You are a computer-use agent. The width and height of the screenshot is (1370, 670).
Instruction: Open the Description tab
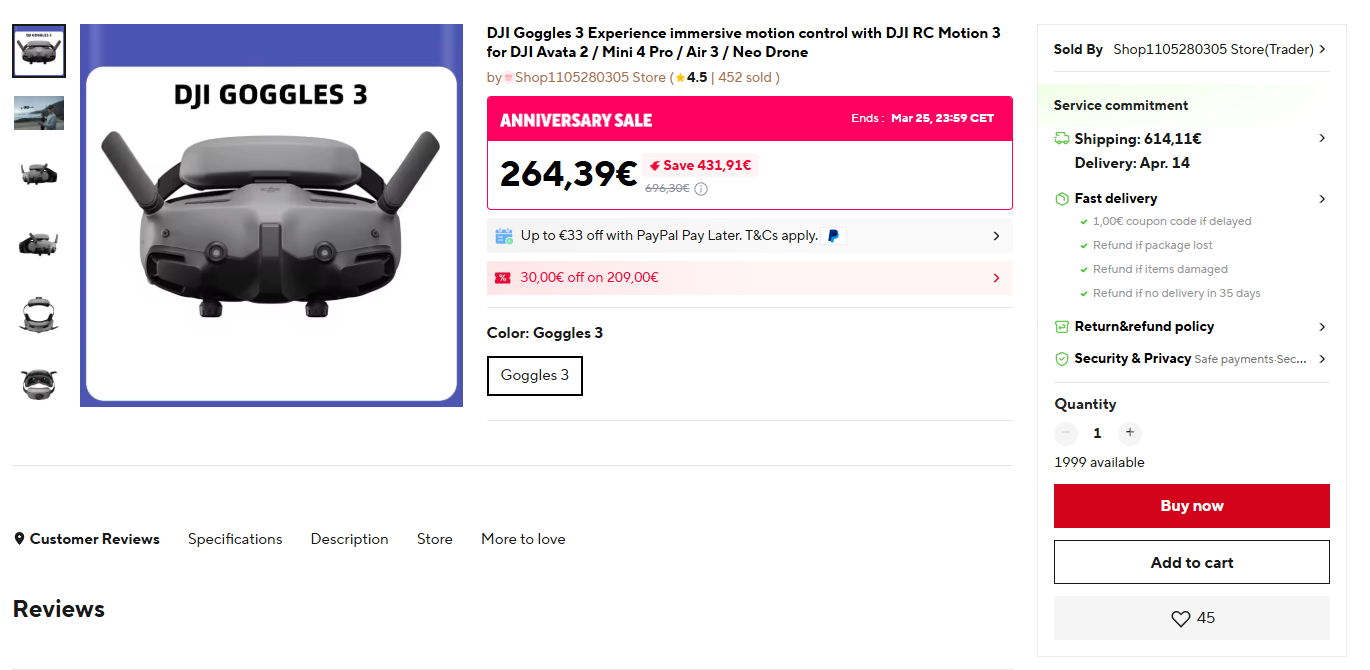point(349,539)
